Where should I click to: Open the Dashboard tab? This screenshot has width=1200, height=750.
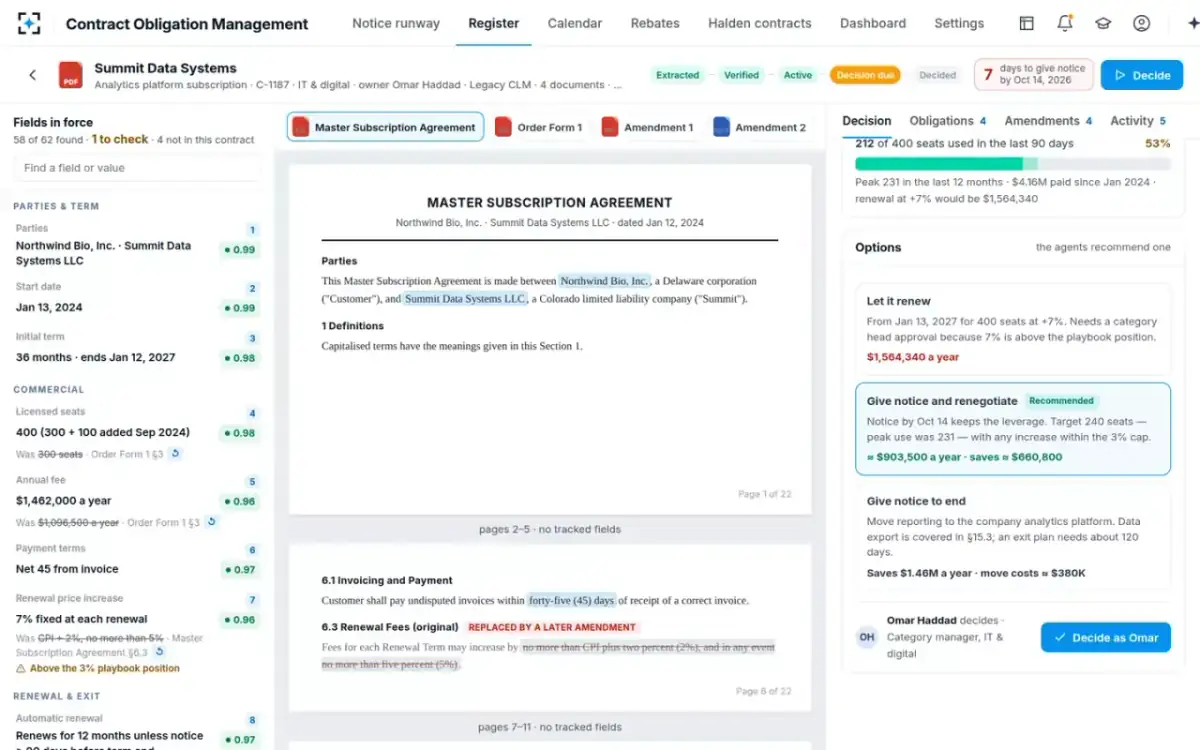pyautogui.click(x=873, y=23)
